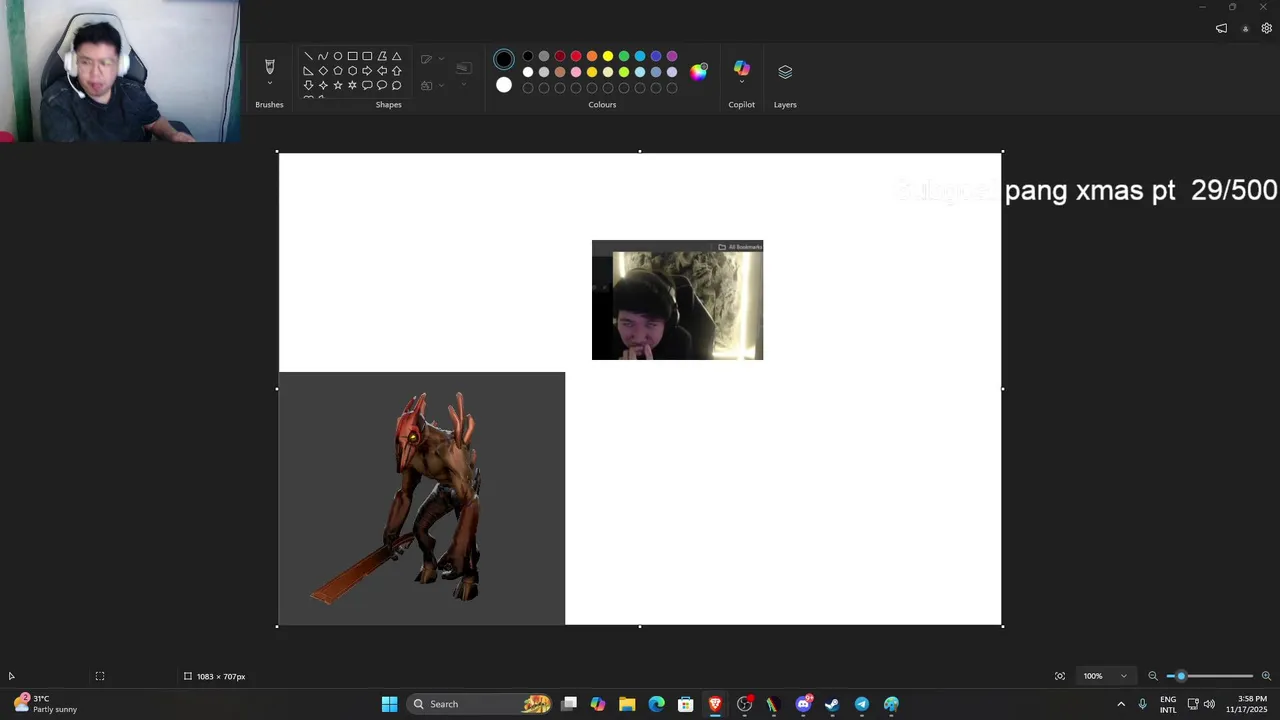Open File Explorer from the taskbar
This screenshot has width=1280, height=720.
coord(627,704)
